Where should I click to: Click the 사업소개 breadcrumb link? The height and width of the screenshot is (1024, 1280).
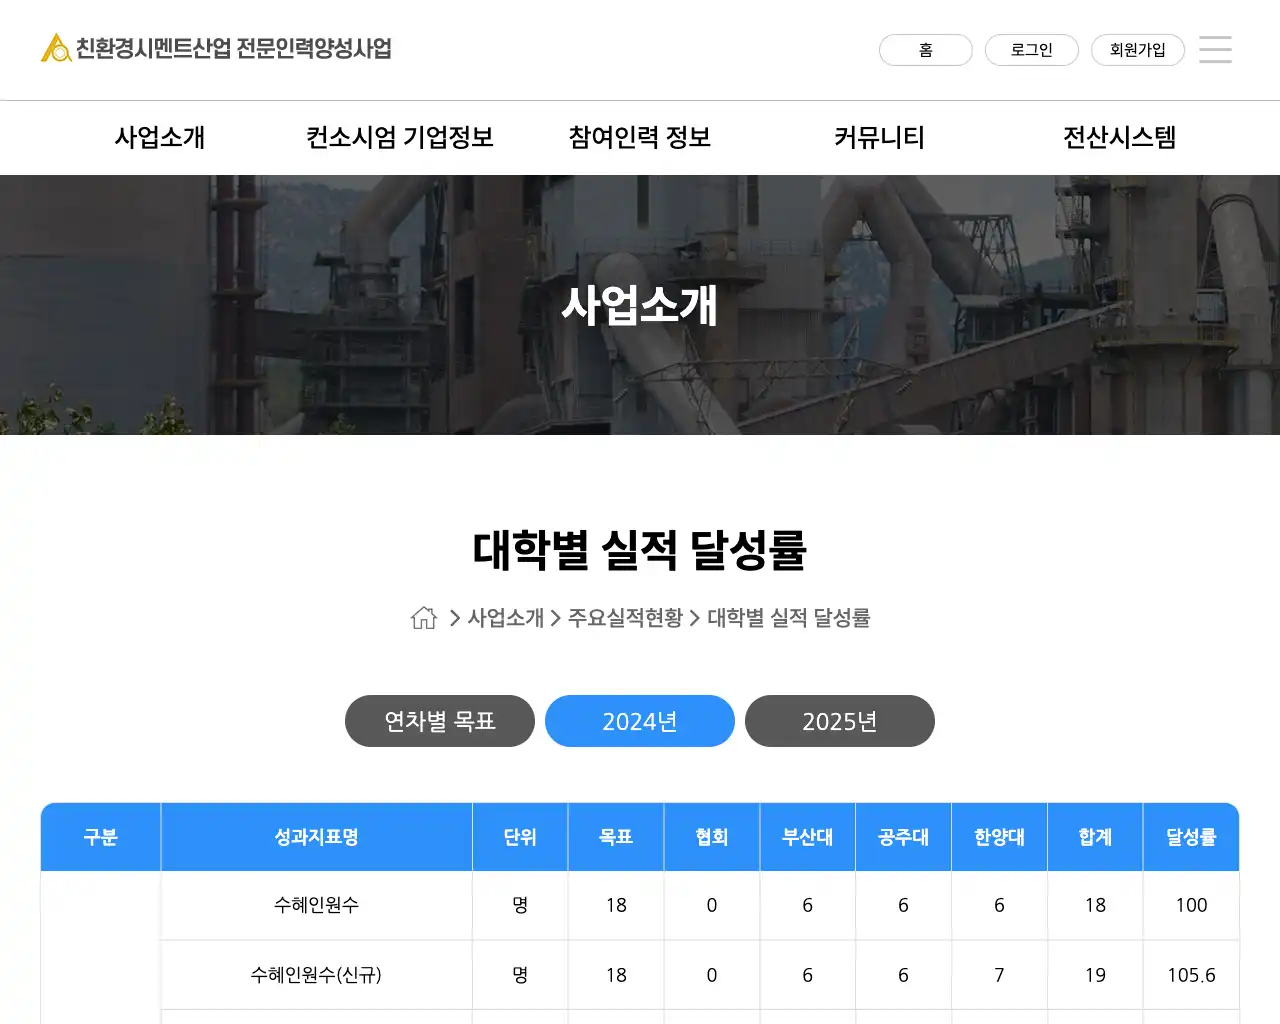[x=506, y=618]
